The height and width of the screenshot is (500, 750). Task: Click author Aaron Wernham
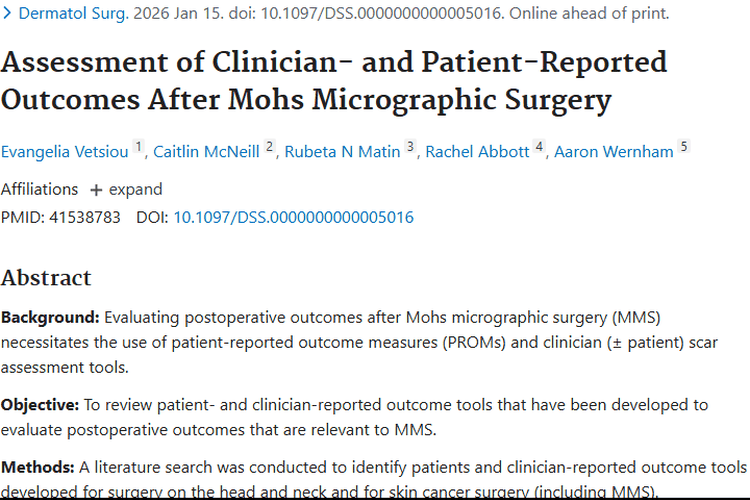click(x=615, y=152)
